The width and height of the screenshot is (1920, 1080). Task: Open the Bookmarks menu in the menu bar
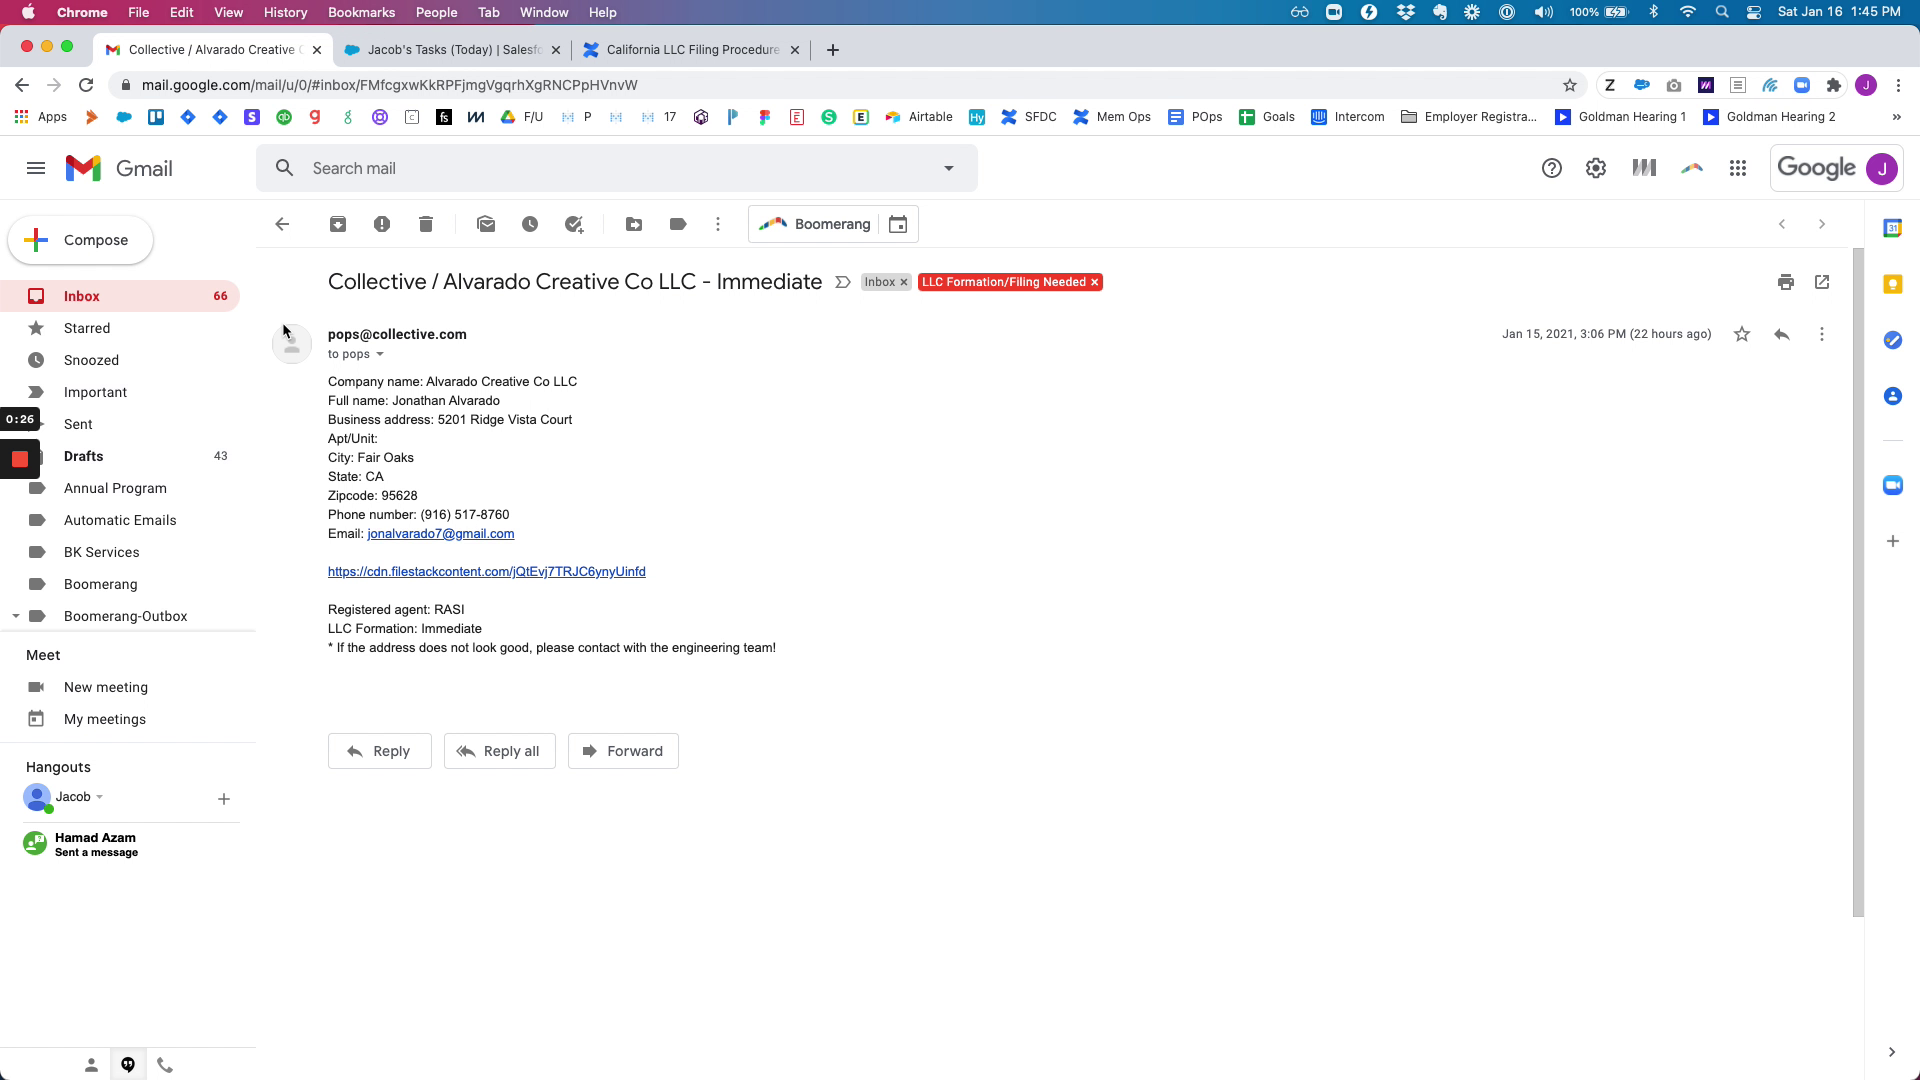pyautogui.click(x=361, y=12)
